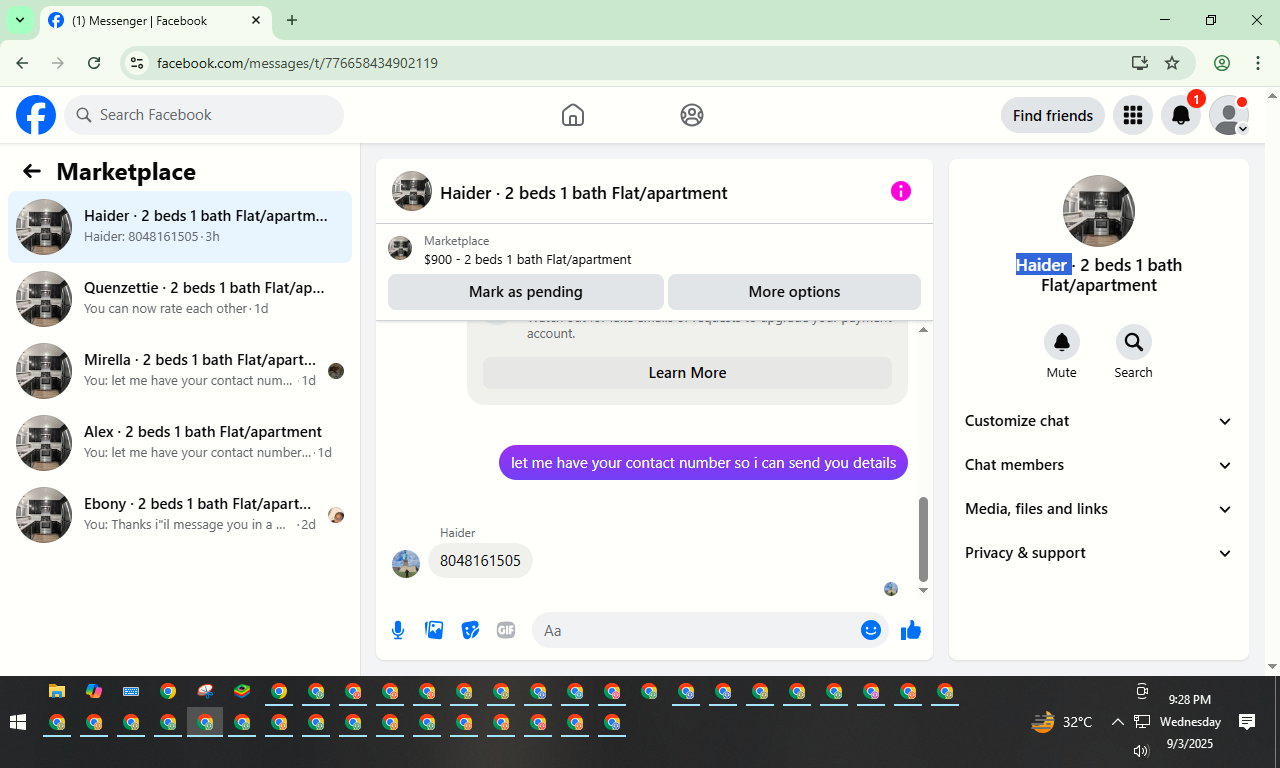The width and height of the screenshot is (1280, 768).
Task: Select the Messenger | Facebook browser tab
Action: [x=155, y=20]
